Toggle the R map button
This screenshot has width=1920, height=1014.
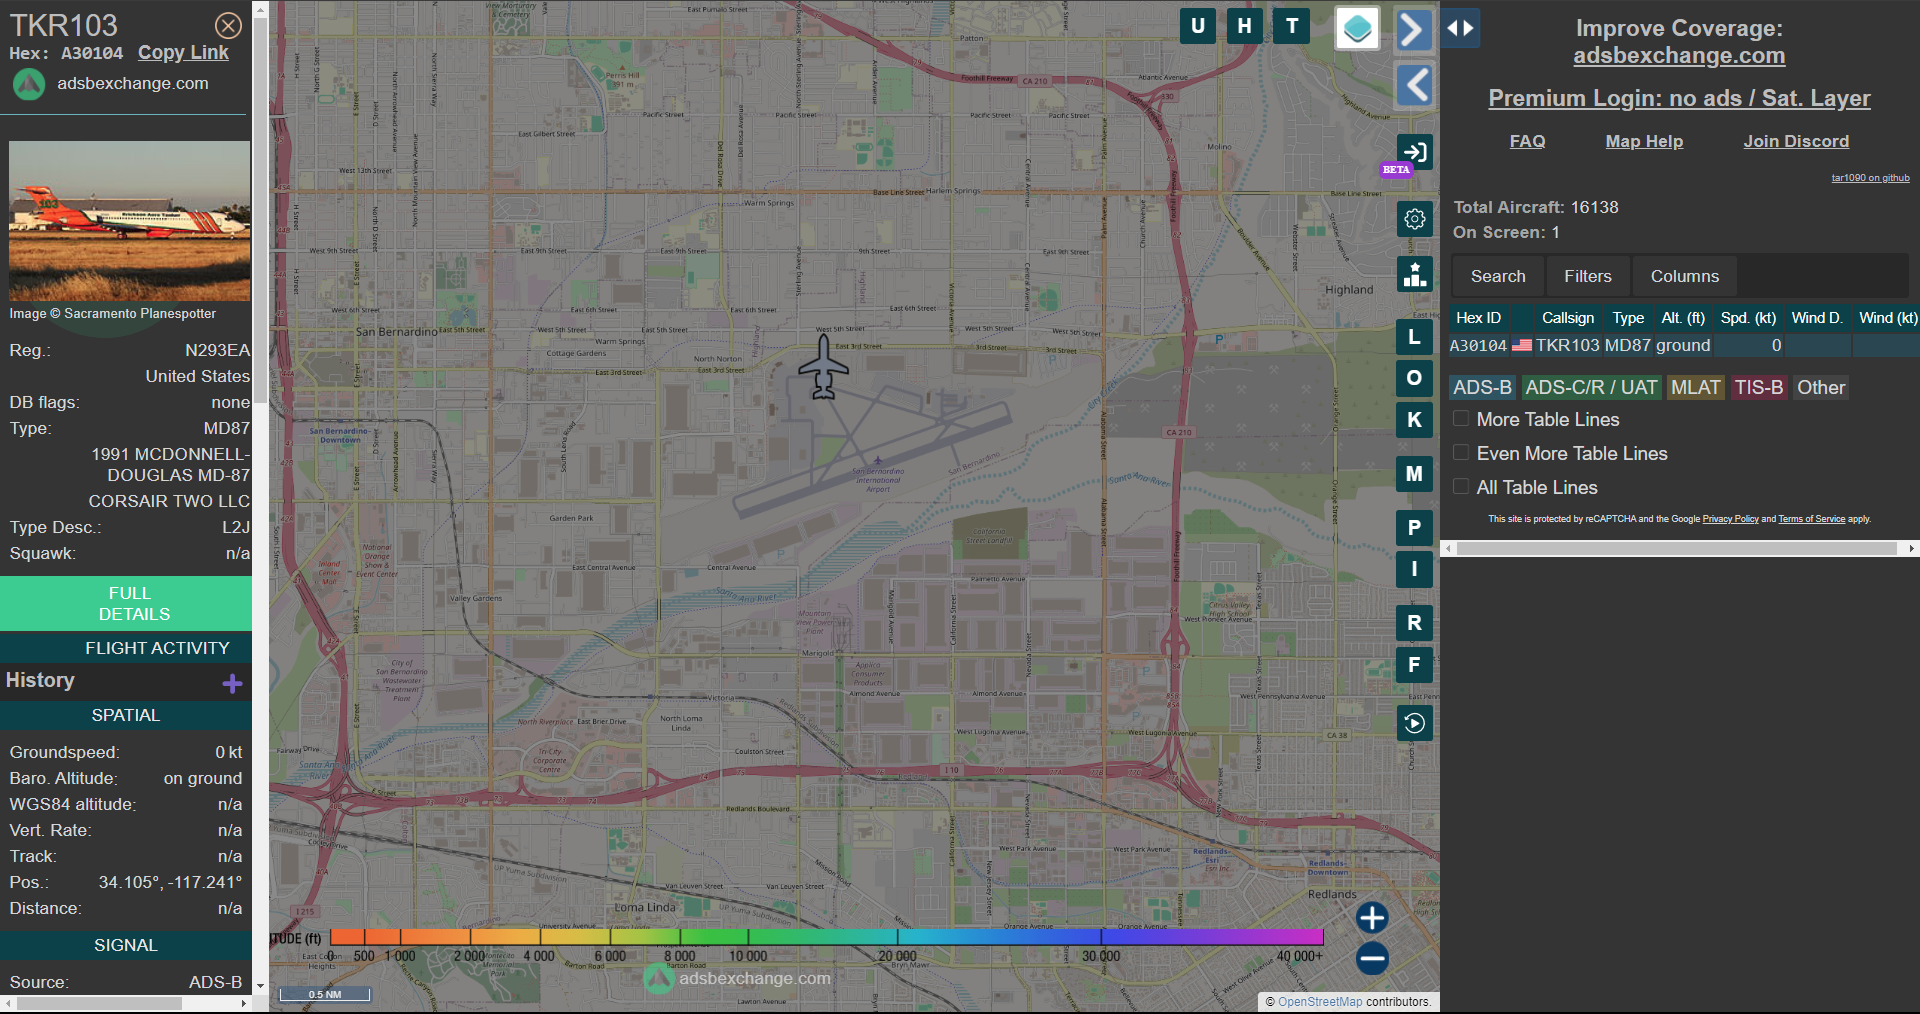click(1414, 623)
